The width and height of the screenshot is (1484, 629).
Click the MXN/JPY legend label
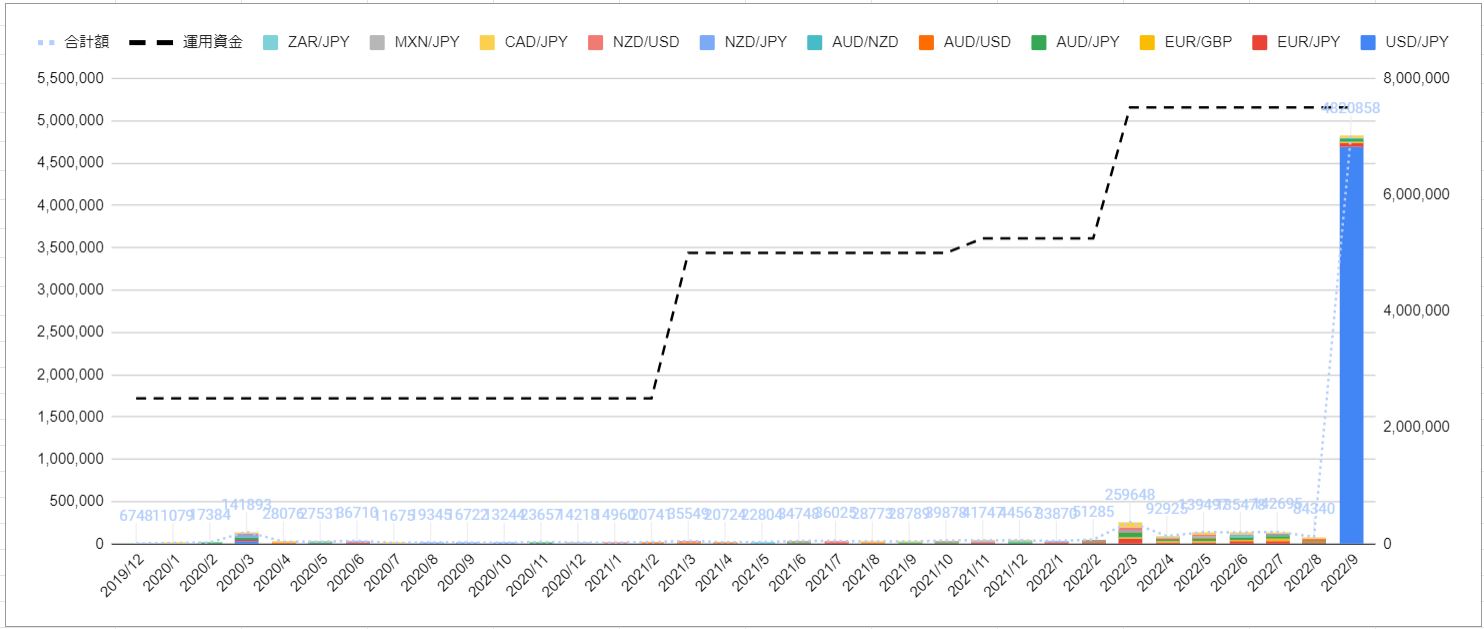[427, 42]
